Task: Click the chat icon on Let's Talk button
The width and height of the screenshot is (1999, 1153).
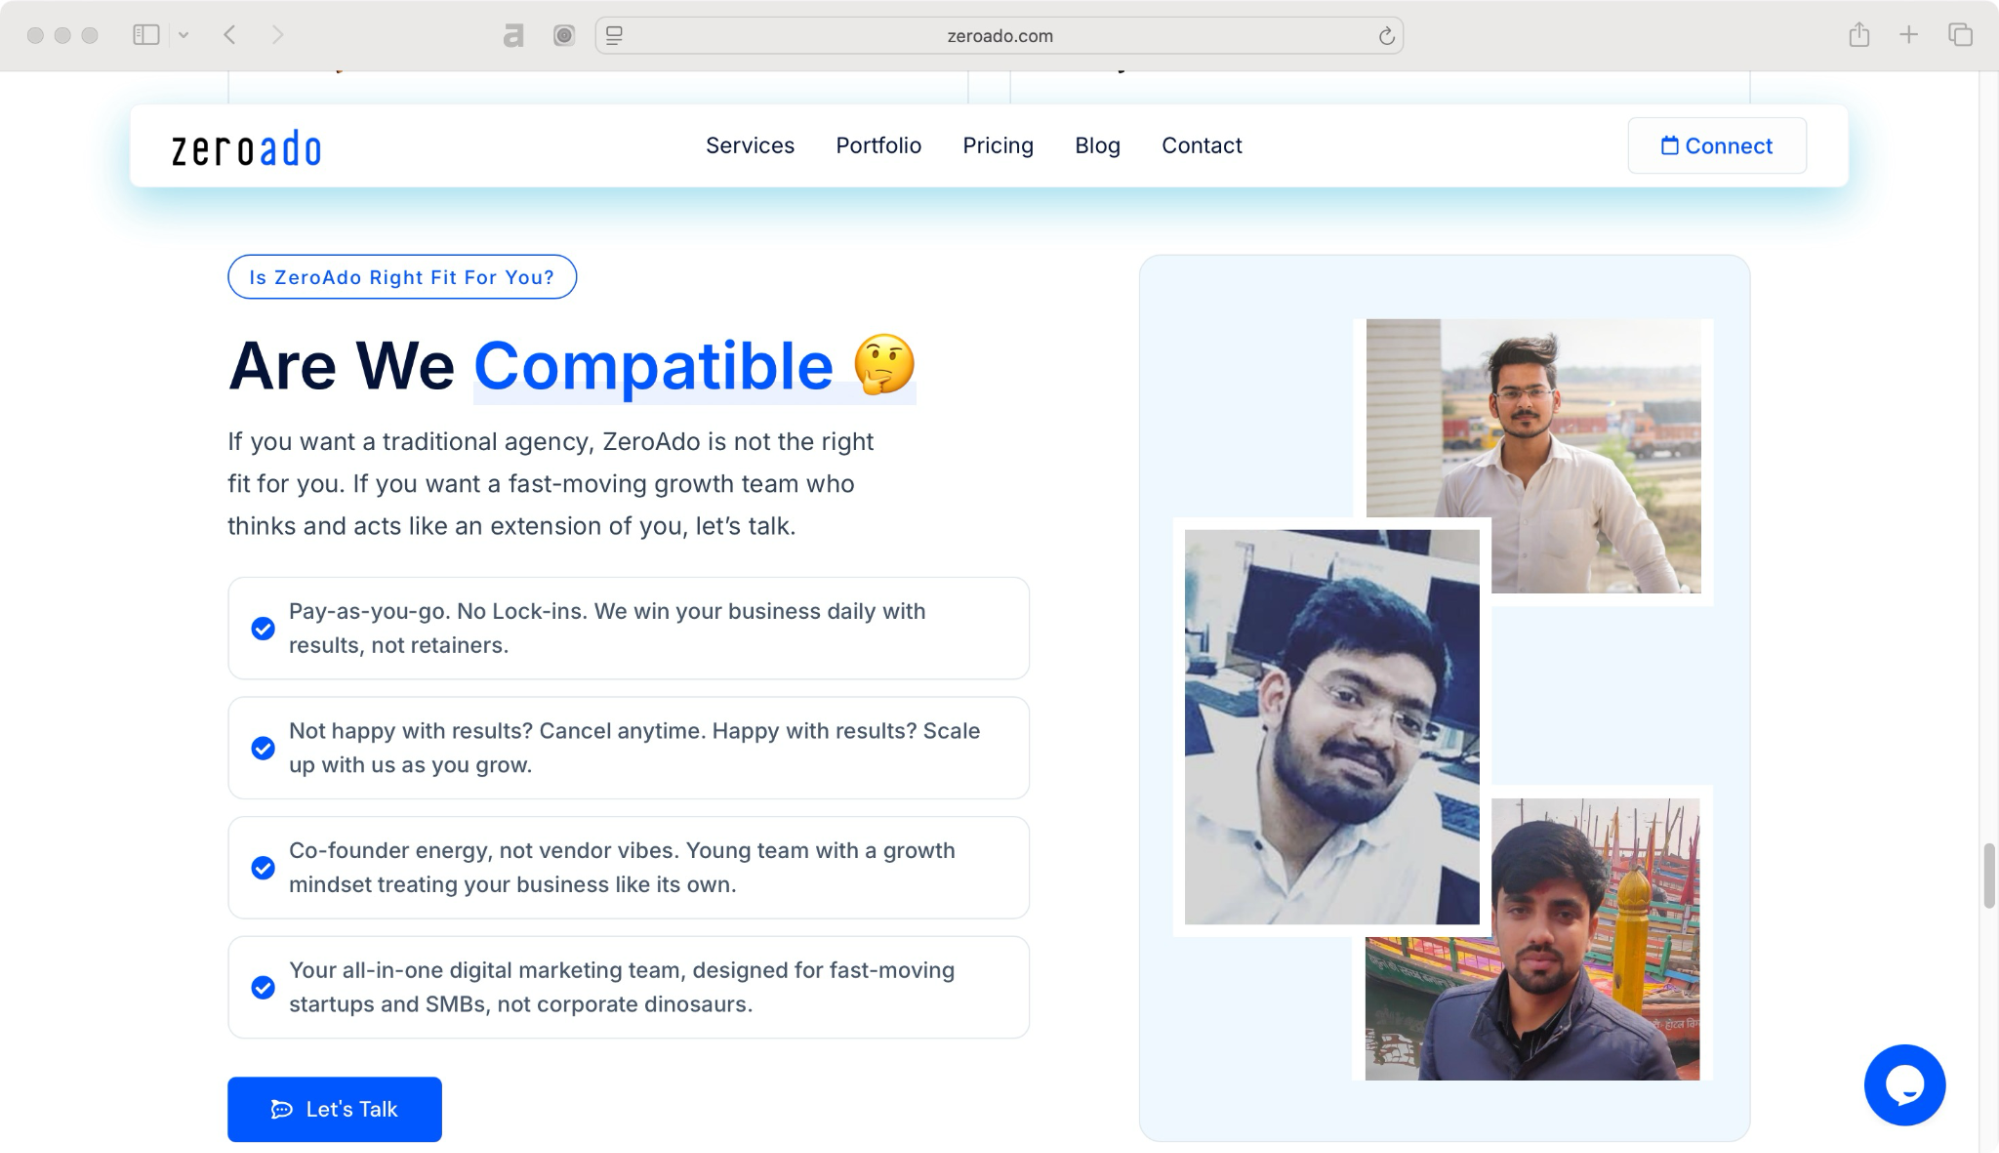Action: (x=281, y=1109)
